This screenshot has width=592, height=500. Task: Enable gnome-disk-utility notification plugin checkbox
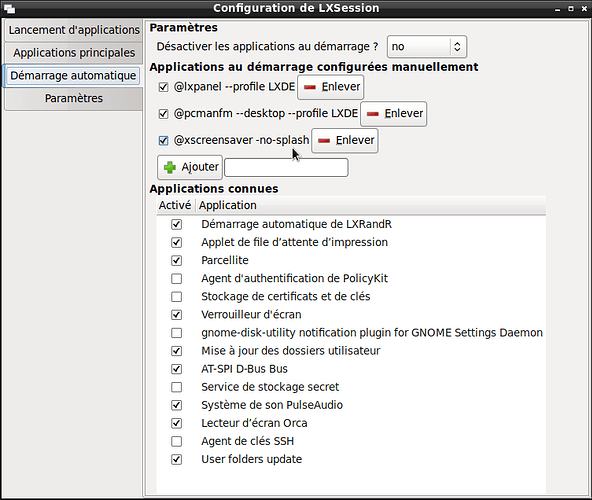tap(176, 333)
